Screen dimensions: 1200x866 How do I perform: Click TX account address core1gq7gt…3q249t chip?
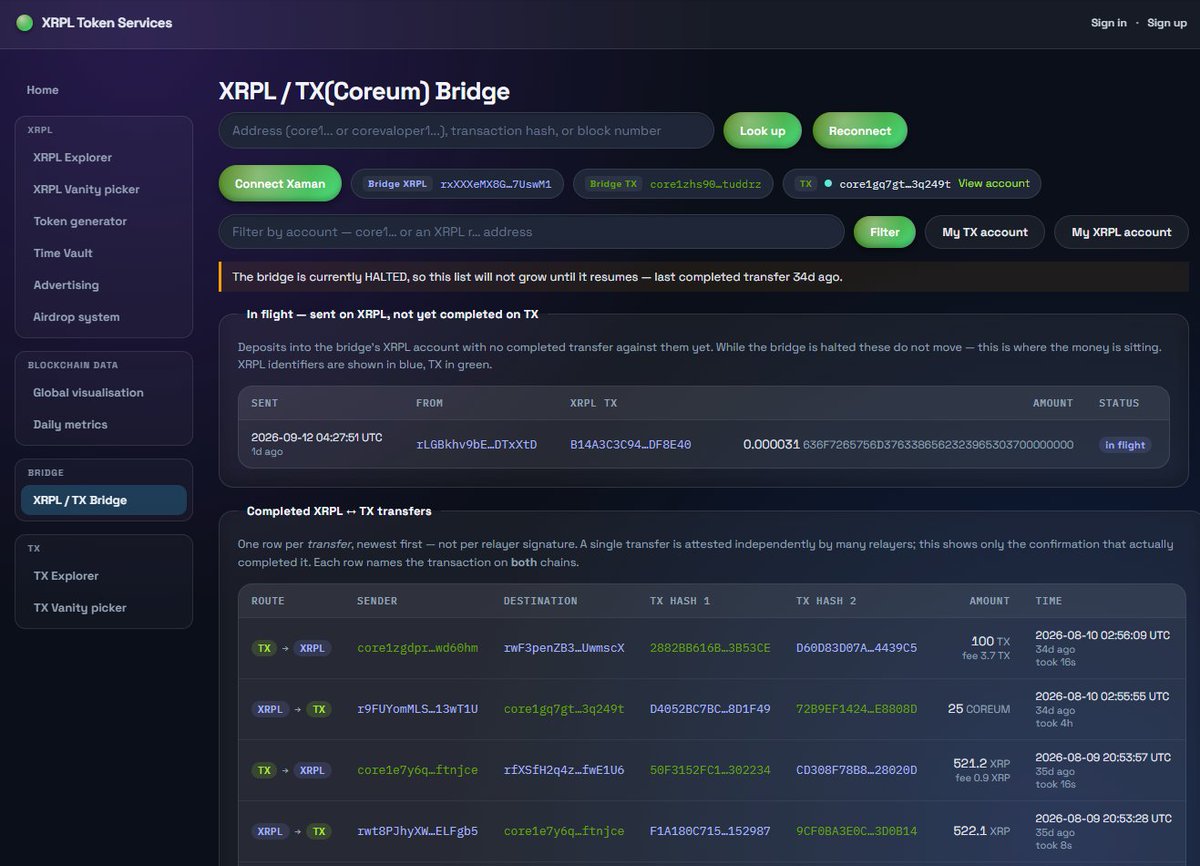[895, 184]
